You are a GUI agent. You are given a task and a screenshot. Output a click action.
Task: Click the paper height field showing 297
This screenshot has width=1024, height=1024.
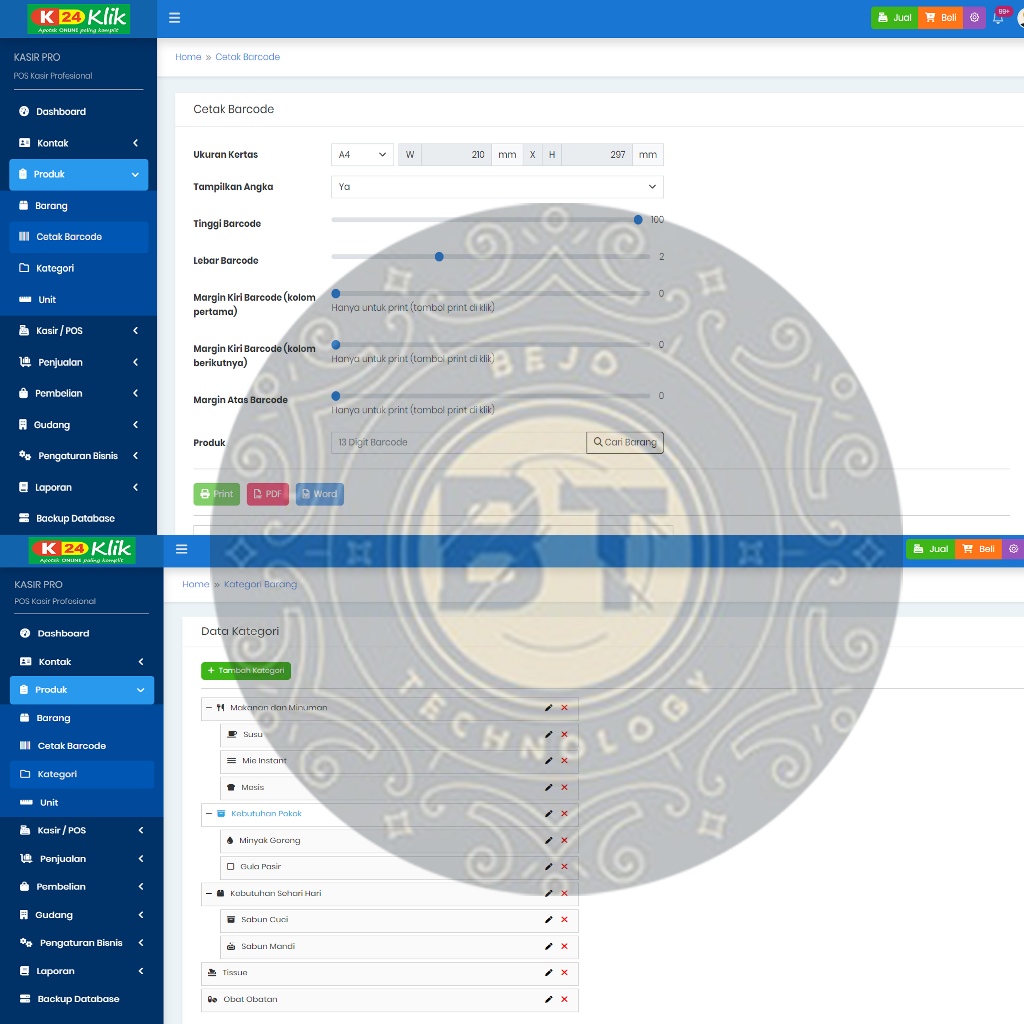point(596,155)
